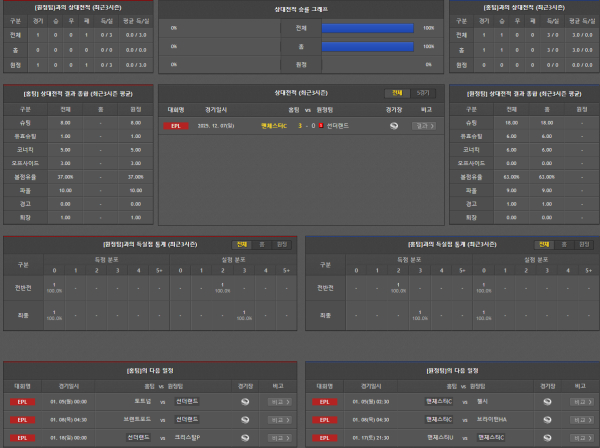Click 맨체스터C team name in head-to-head result row

[x=272, y=126]
